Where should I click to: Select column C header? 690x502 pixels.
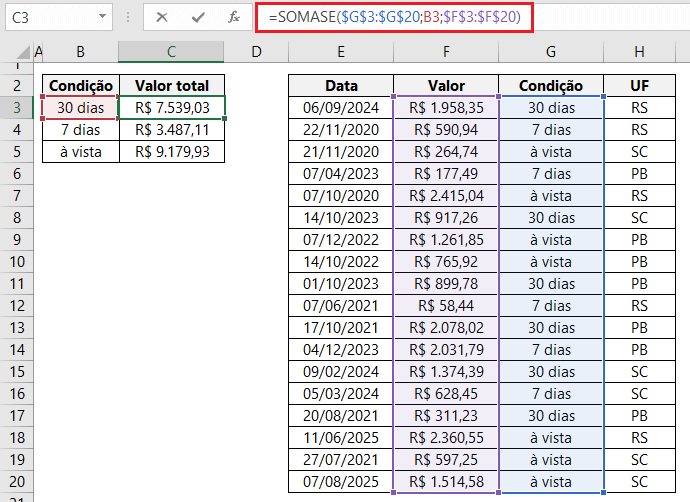click(x=171, y=52)
